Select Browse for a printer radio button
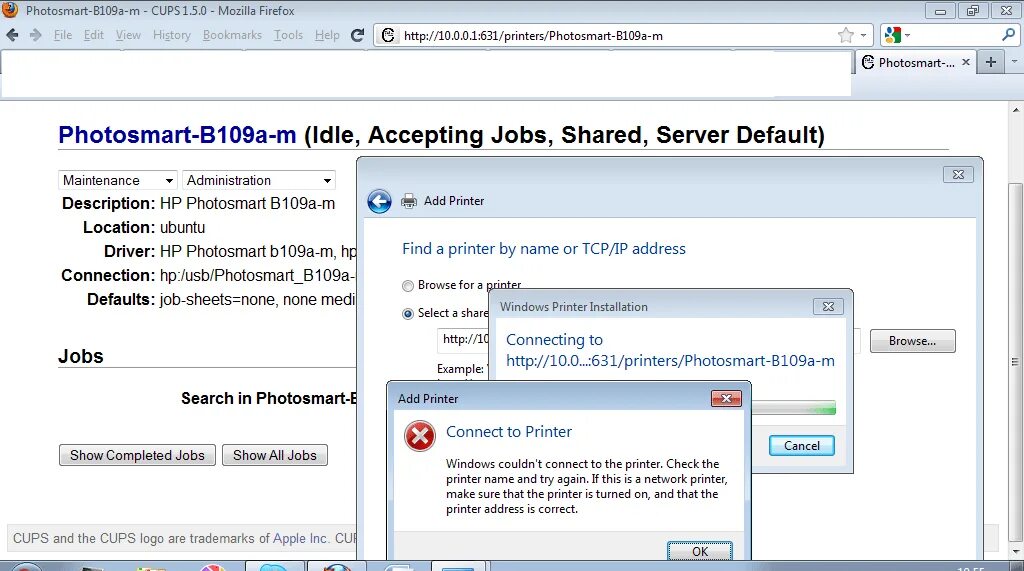The height and width of the screenshot is (571, 1024). (x=408, y=286)
